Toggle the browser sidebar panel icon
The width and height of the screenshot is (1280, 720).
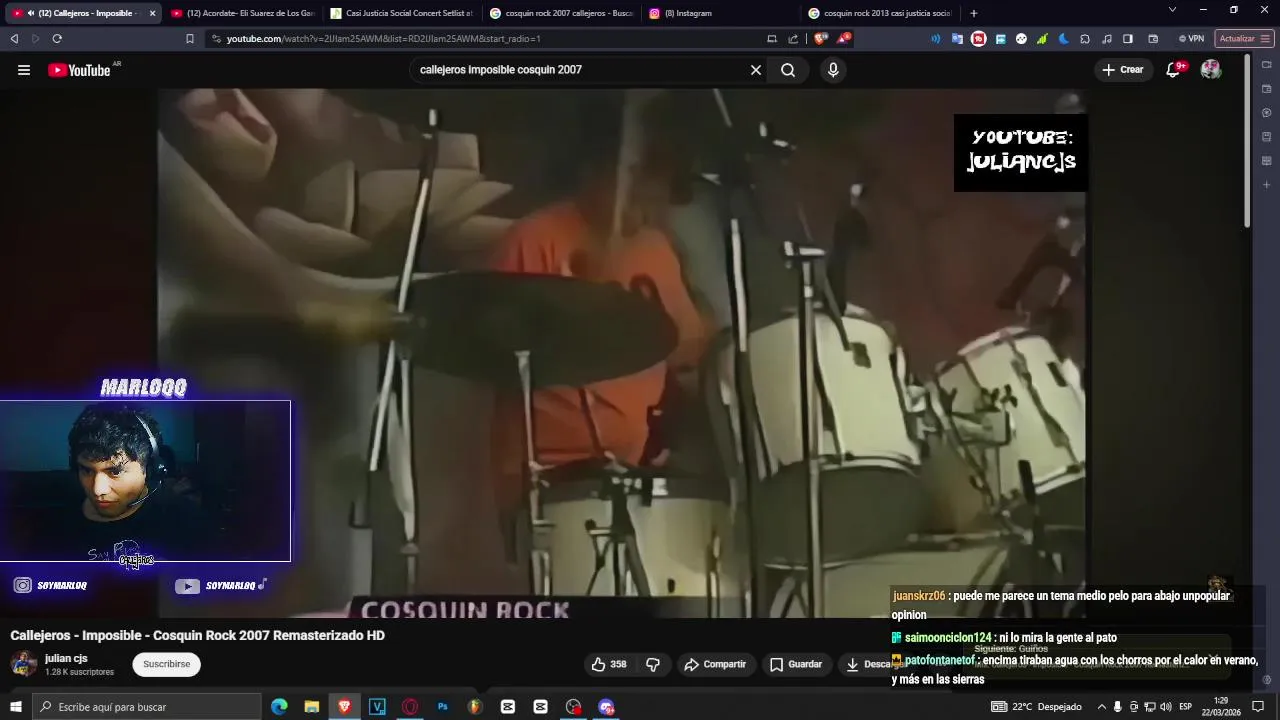[x=1128, y=39]
